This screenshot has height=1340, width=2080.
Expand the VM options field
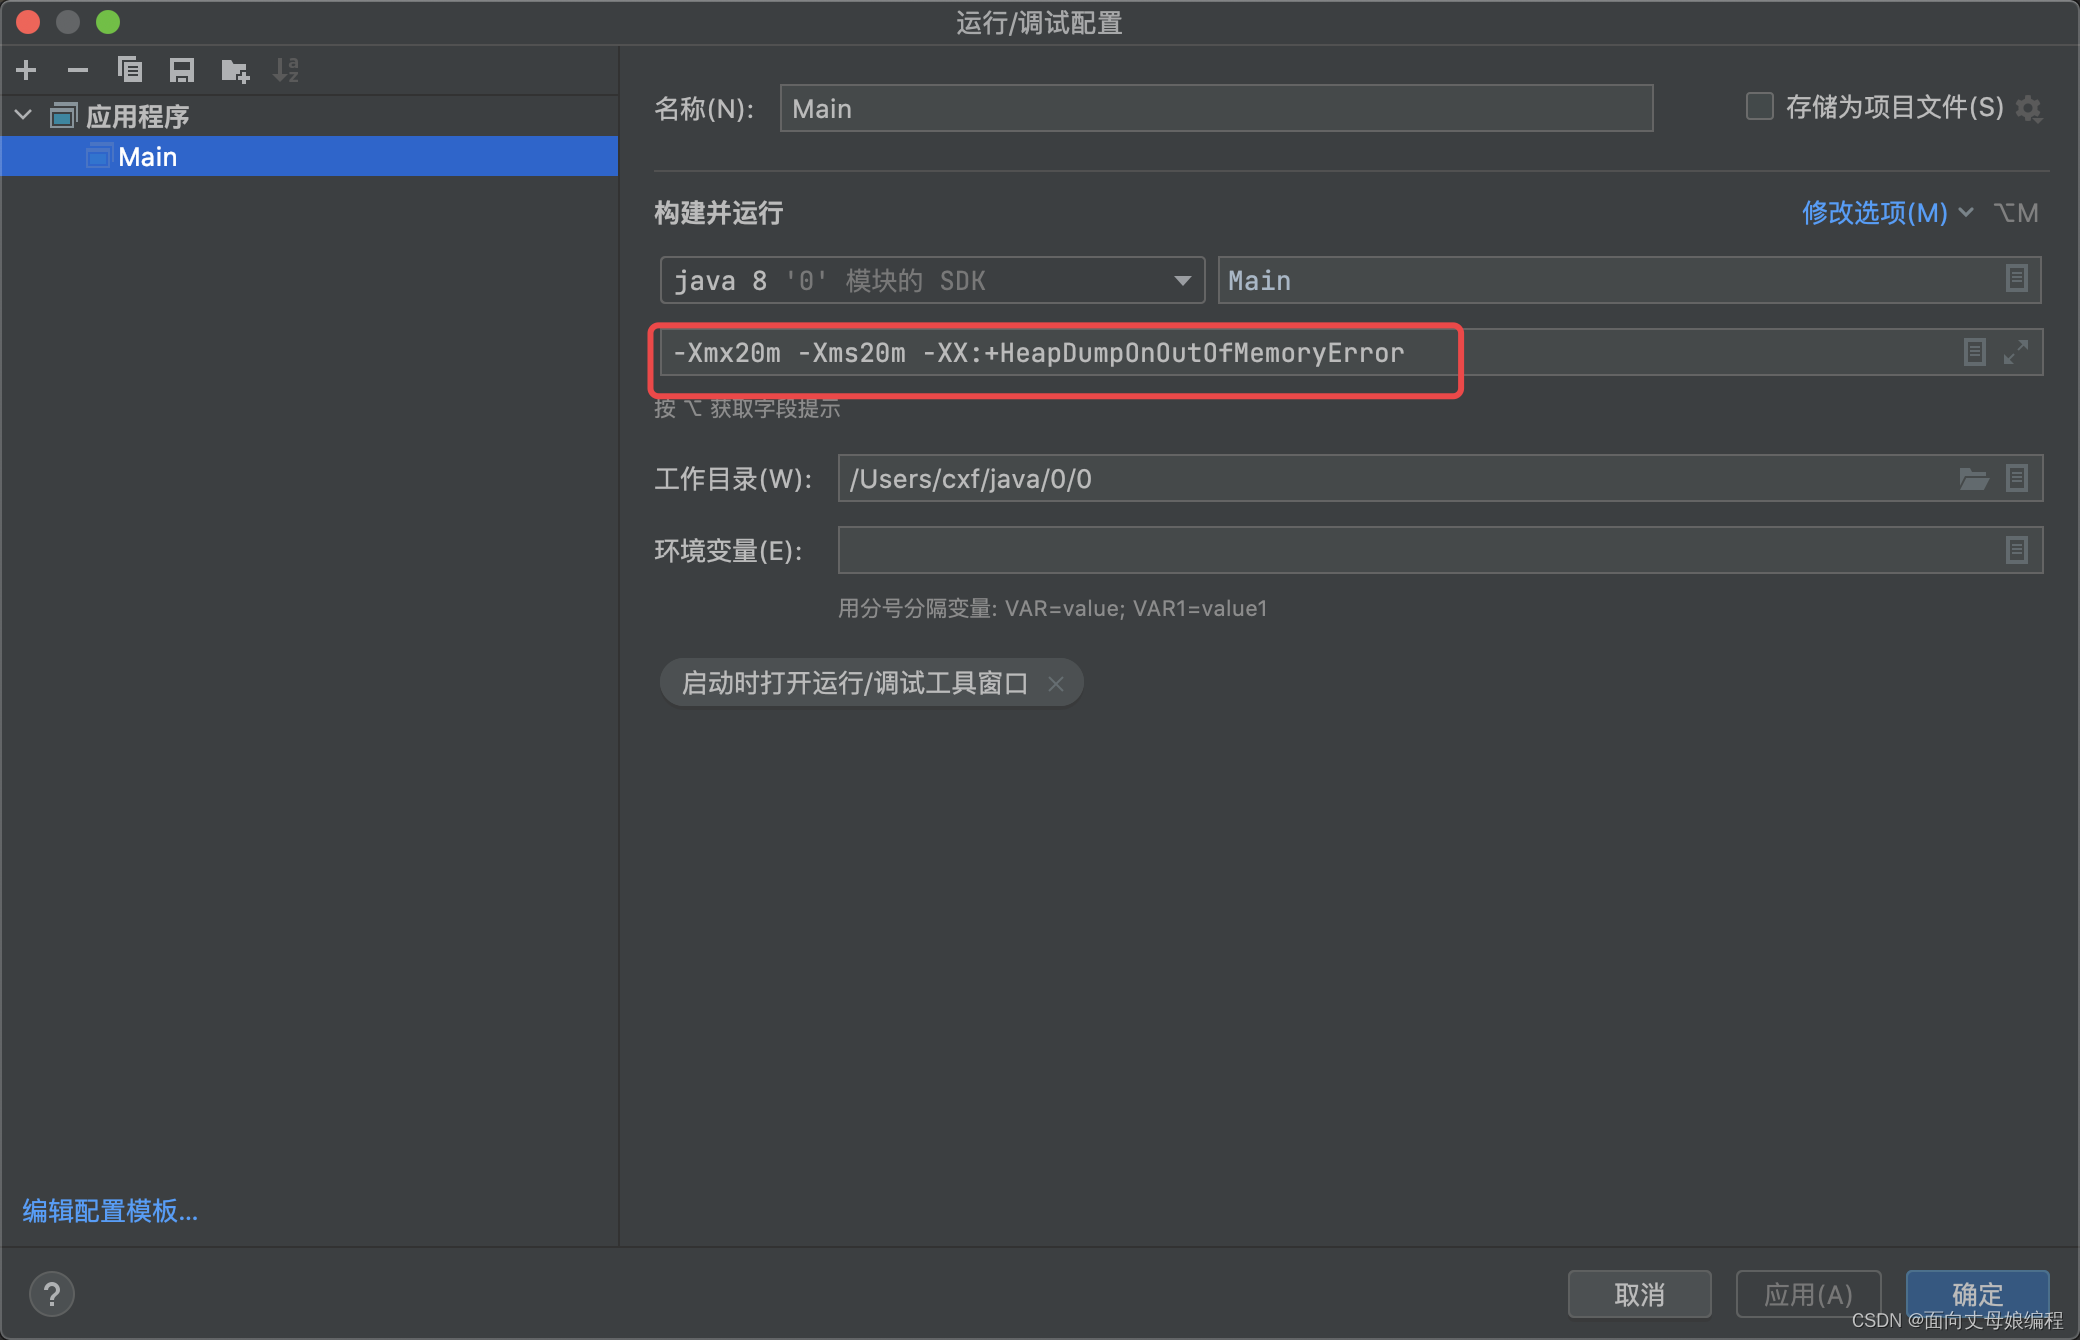[2016, 352]
